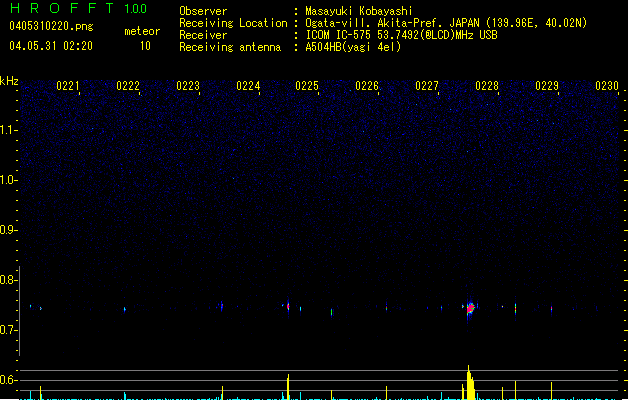The width and height of the screenshot is (629, 400).
Task: Click the 0.7 kHz axis label
Action: pyautogui.click(x=8, y=330)
